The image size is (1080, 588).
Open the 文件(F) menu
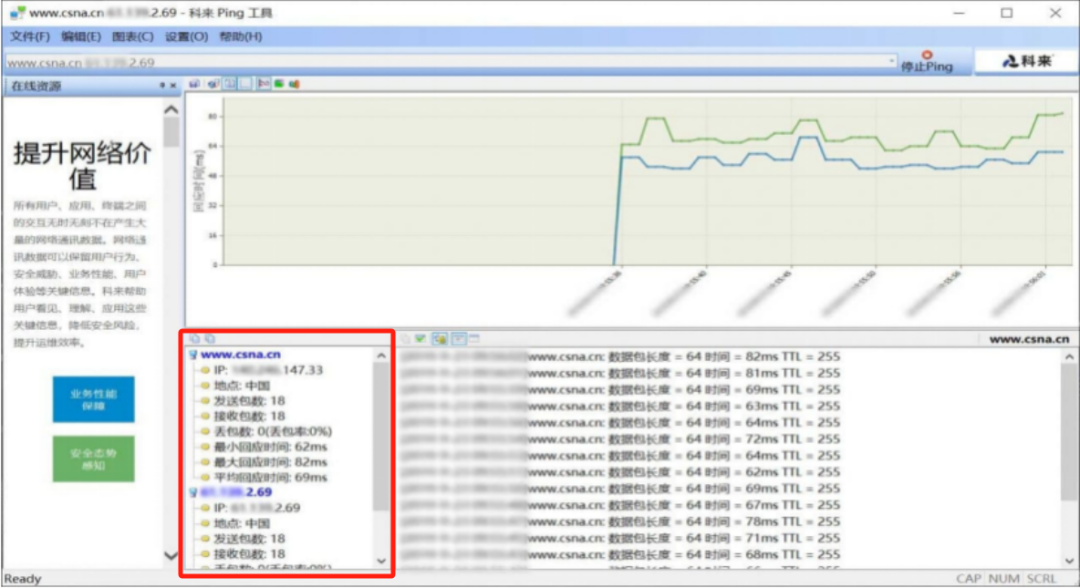(30, 36)
